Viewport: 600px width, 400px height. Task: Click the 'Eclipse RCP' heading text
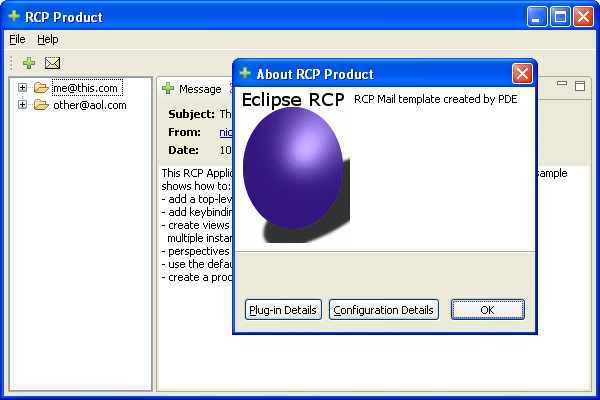tap(293, 100)
